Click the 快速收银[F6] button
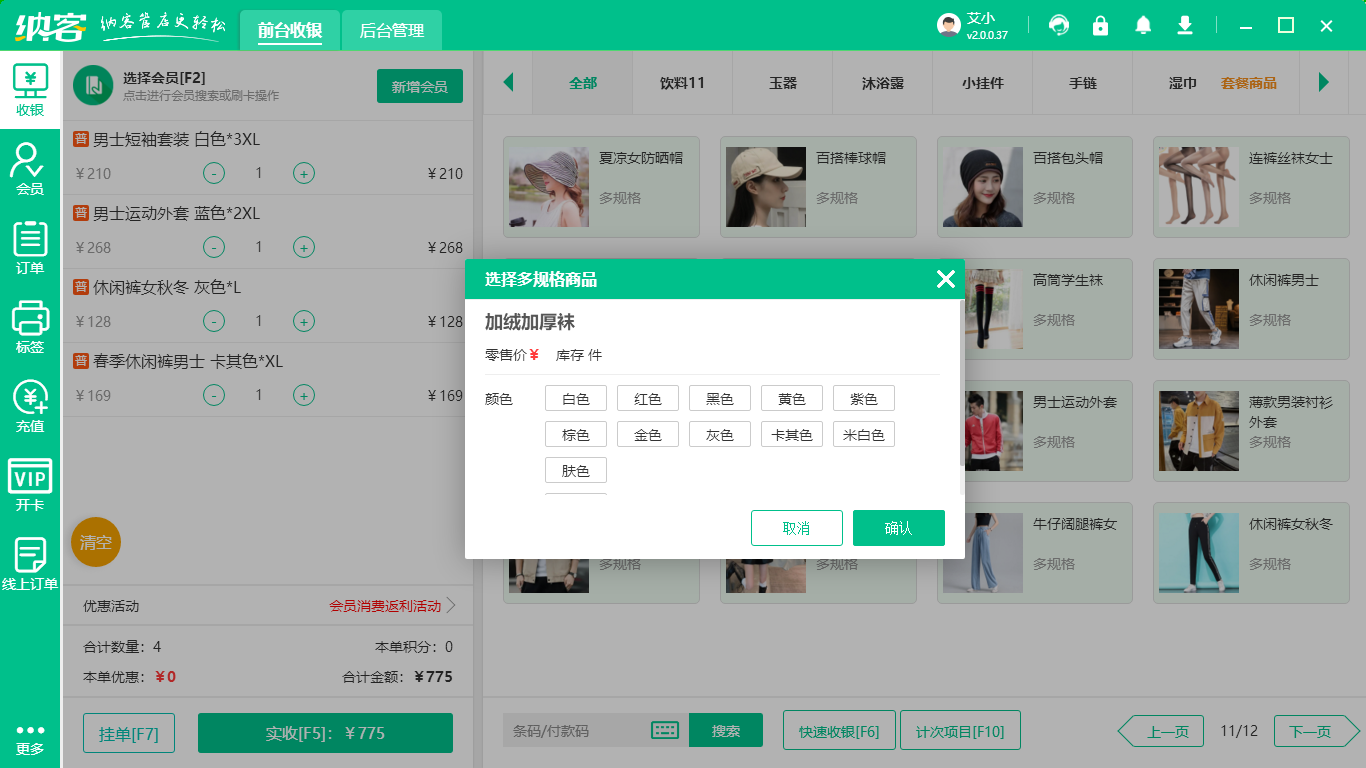The image size is (1366, 768). (x=839, y=730)
